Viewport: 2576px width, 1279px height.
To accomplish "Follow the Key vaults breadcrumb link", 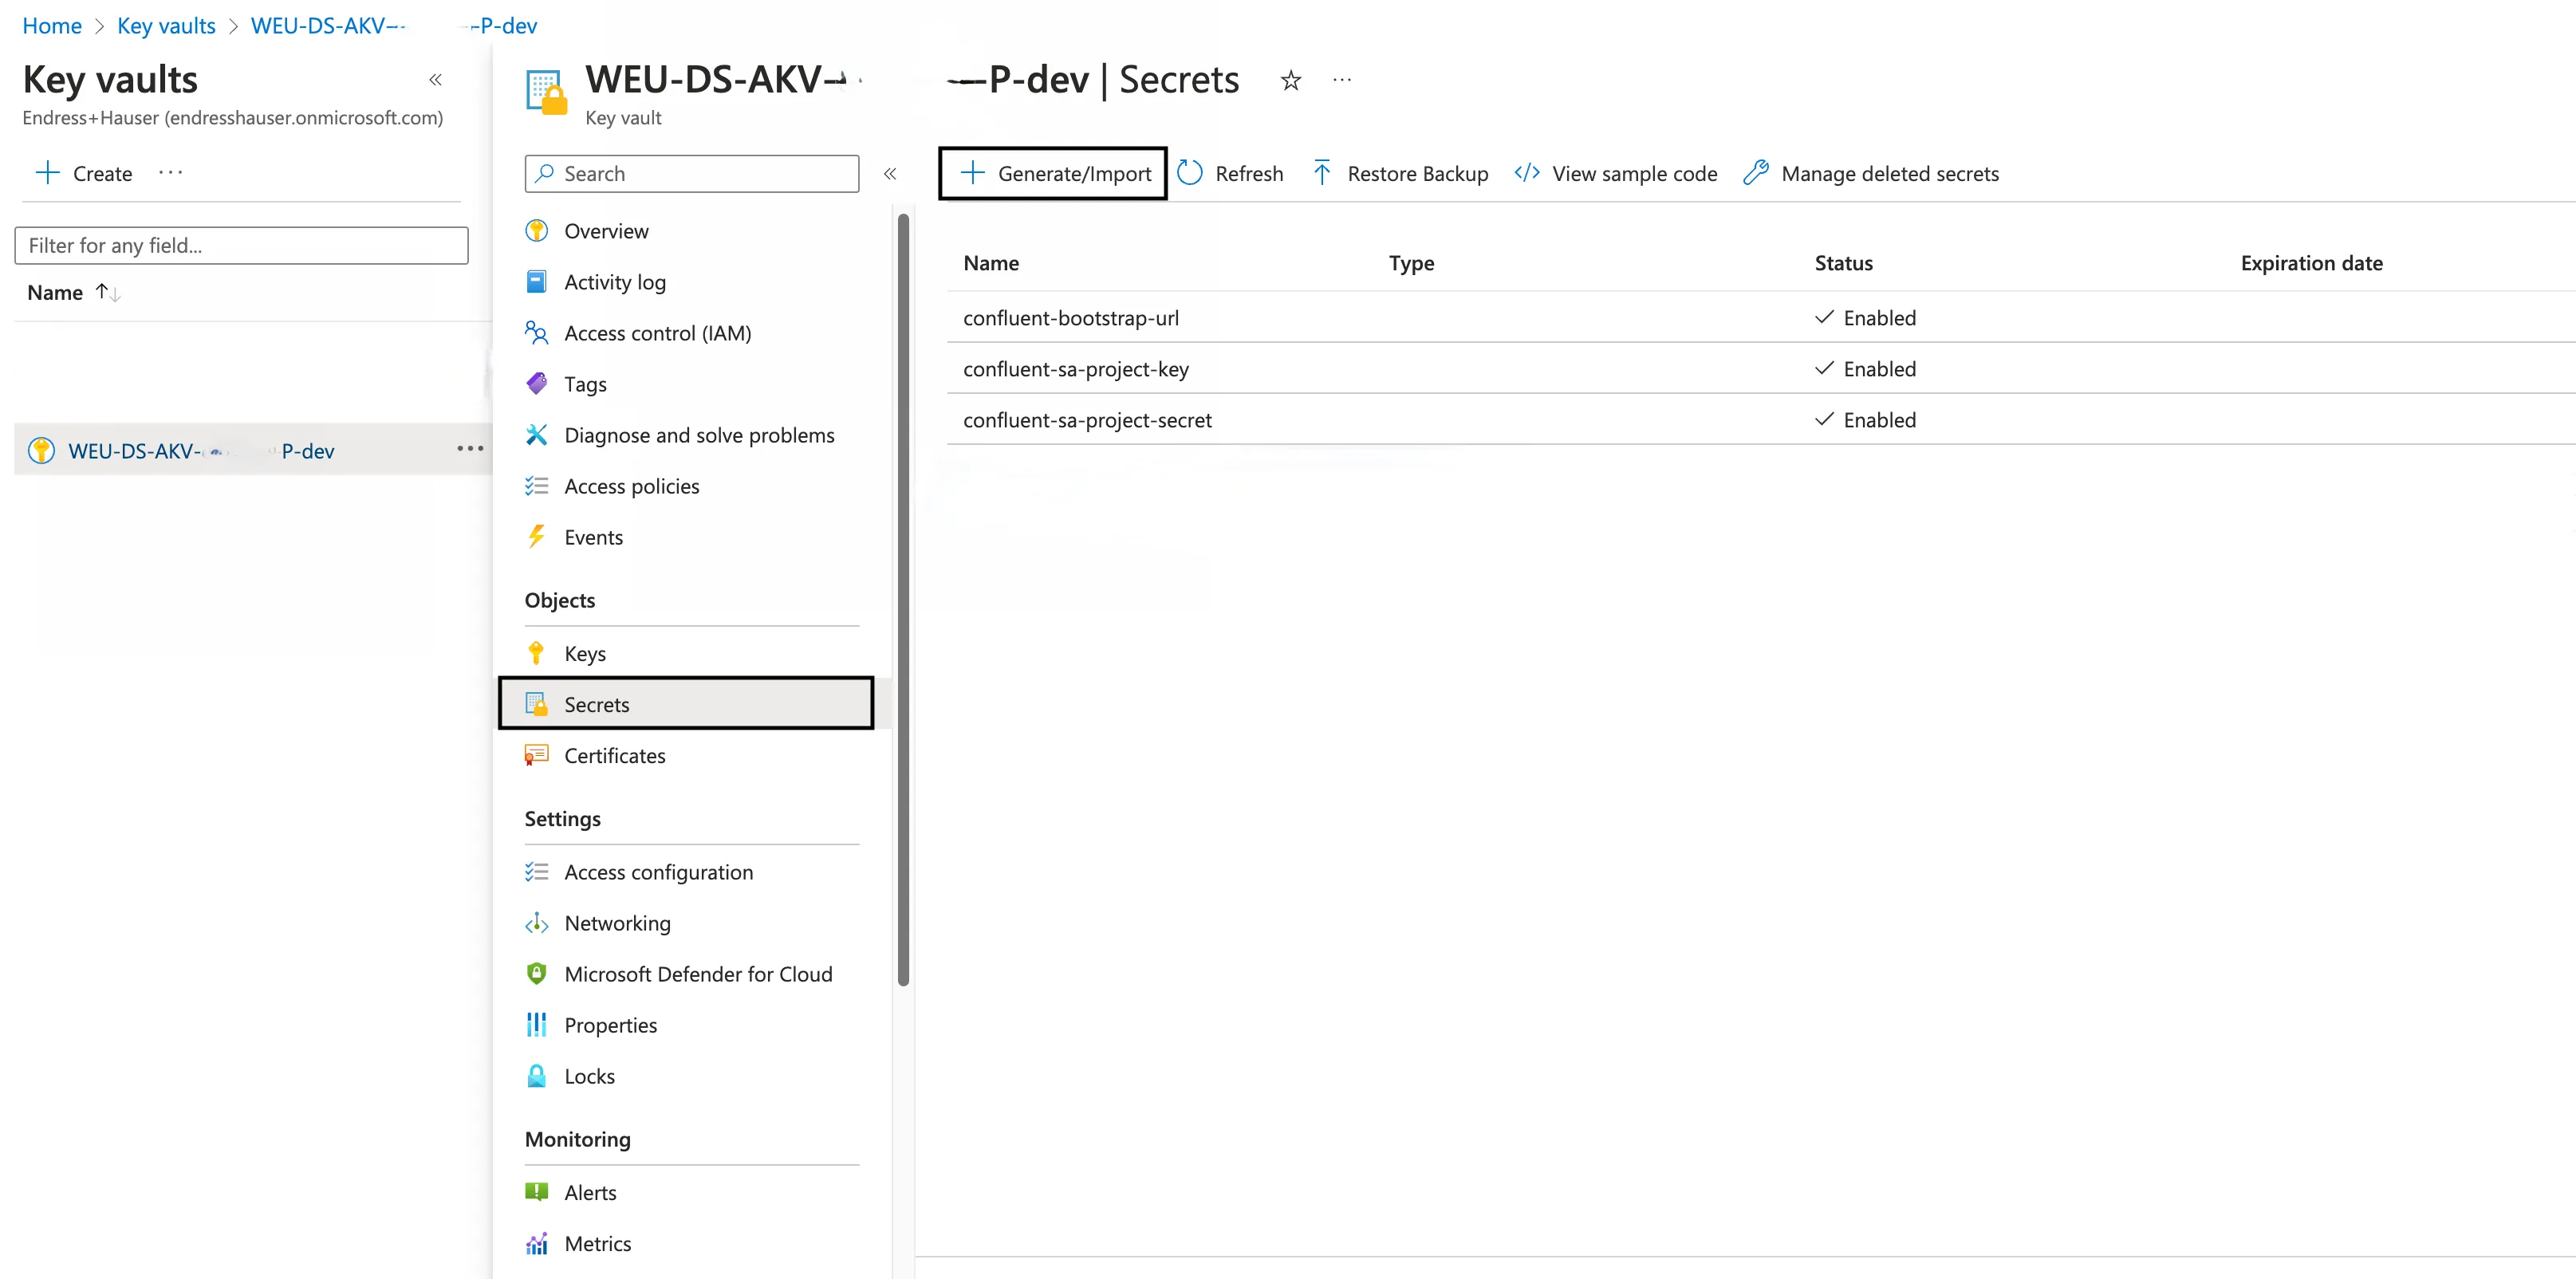I will coord(166,25).
